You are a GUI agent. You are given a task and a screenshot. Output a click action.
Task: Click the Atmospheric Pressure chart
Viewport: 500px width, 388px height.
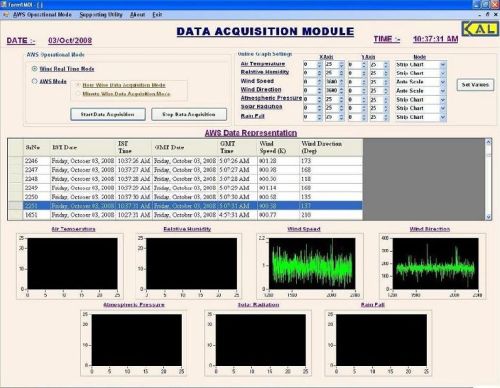coord(137,340)
